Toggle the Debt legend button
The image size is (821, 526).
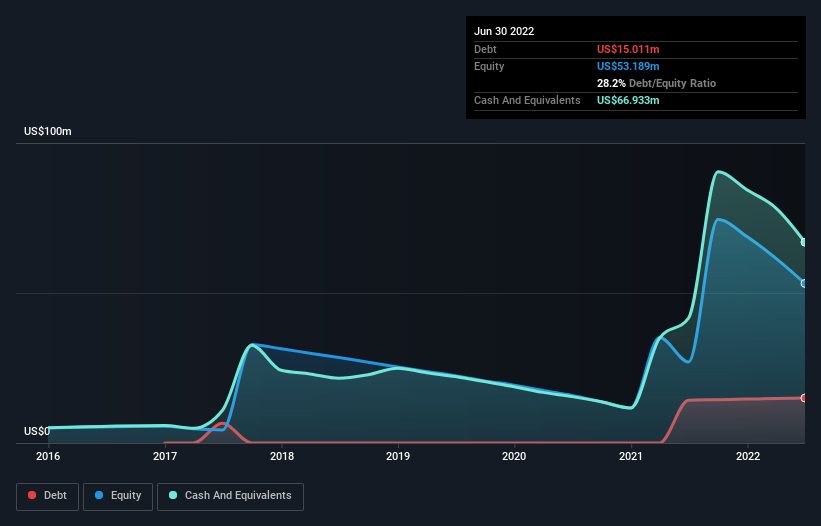coord(47,496)
